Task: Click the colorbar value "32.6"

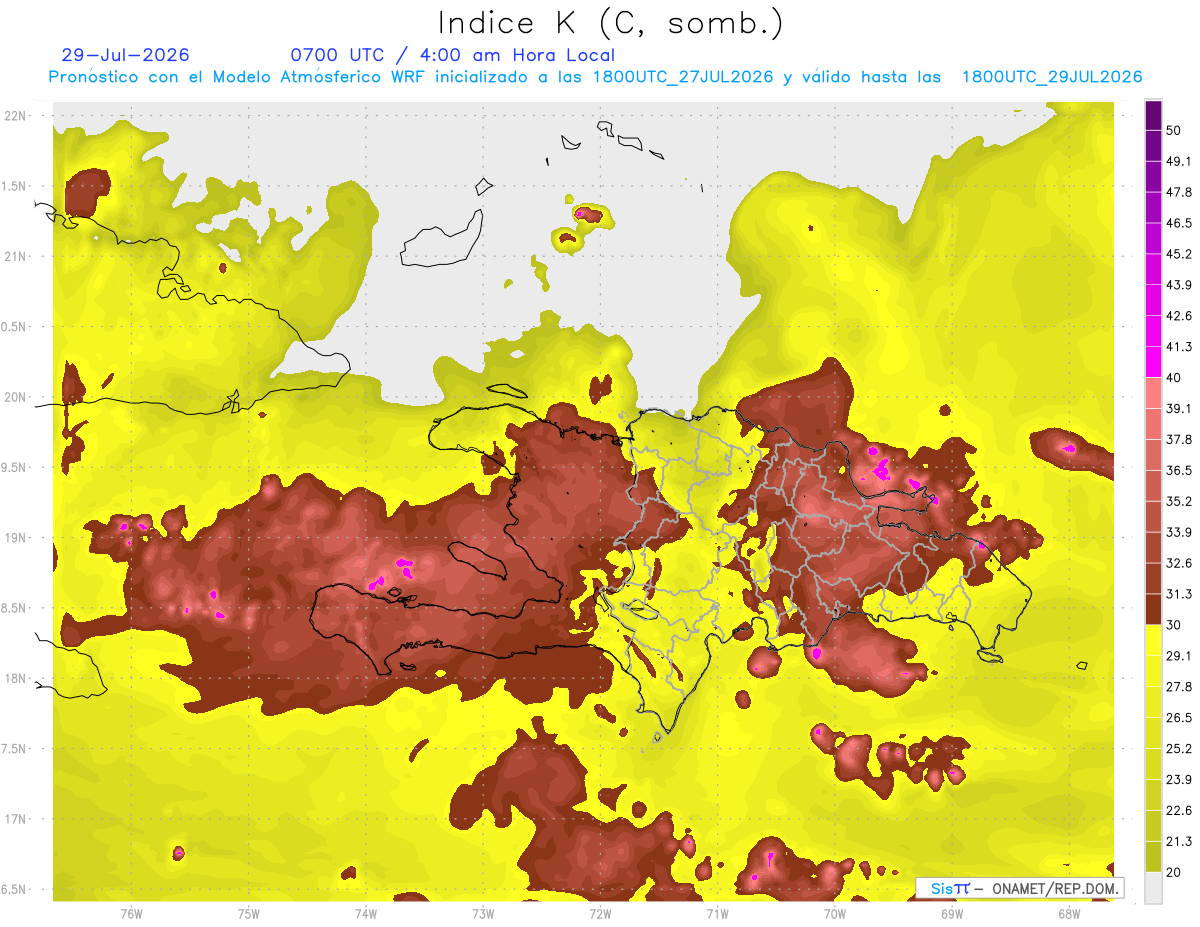Action: [1178, 563]
